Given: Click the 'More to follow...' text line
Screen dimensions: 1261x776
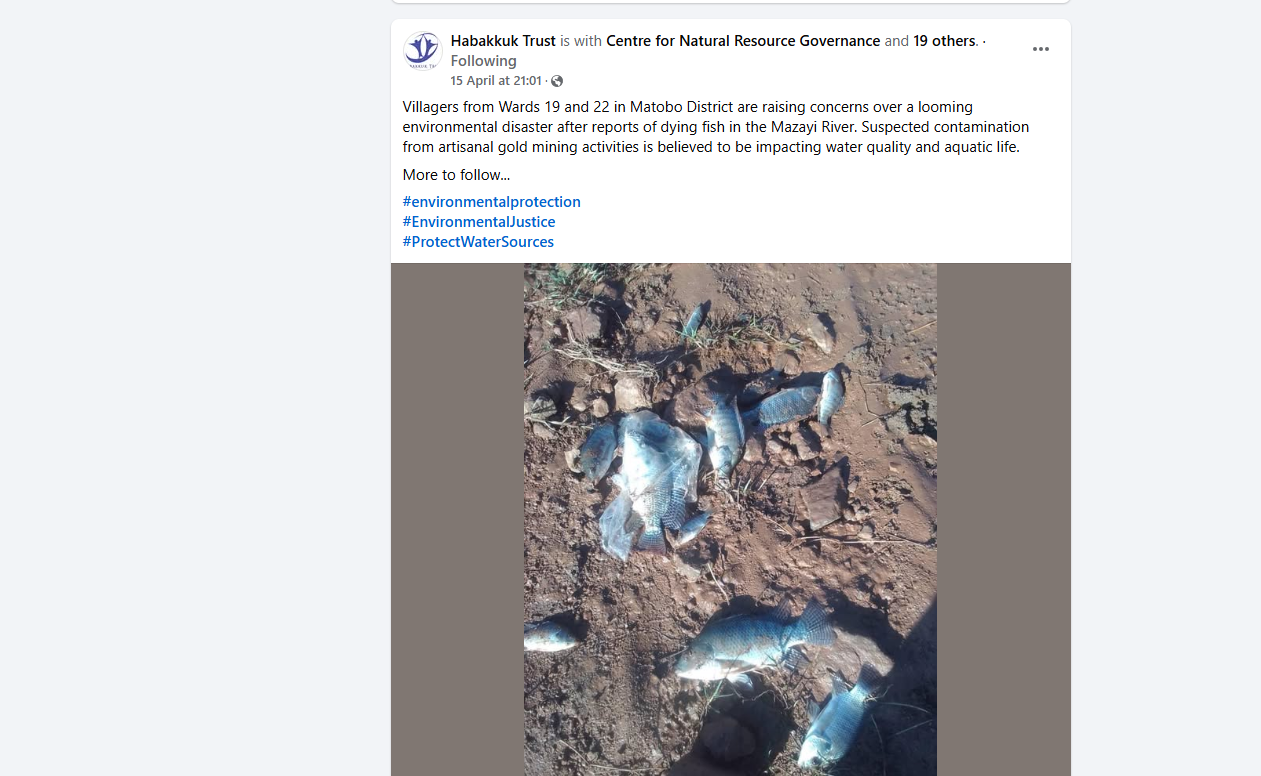Looking at the screenshot, I should [456, 175].
